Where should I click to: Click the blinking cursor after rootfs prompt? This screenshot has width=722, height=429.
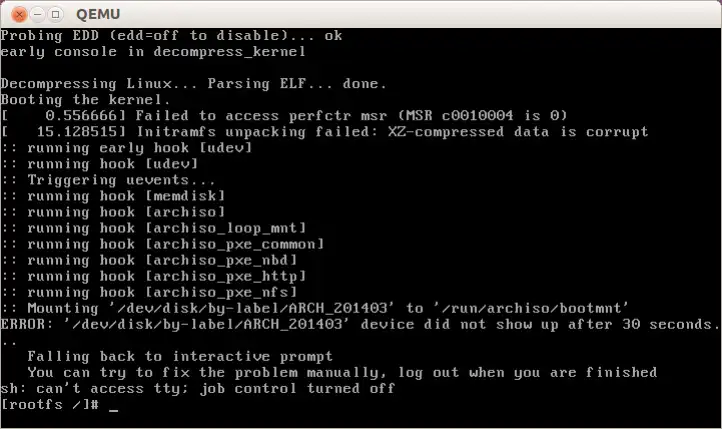(113, 408)
